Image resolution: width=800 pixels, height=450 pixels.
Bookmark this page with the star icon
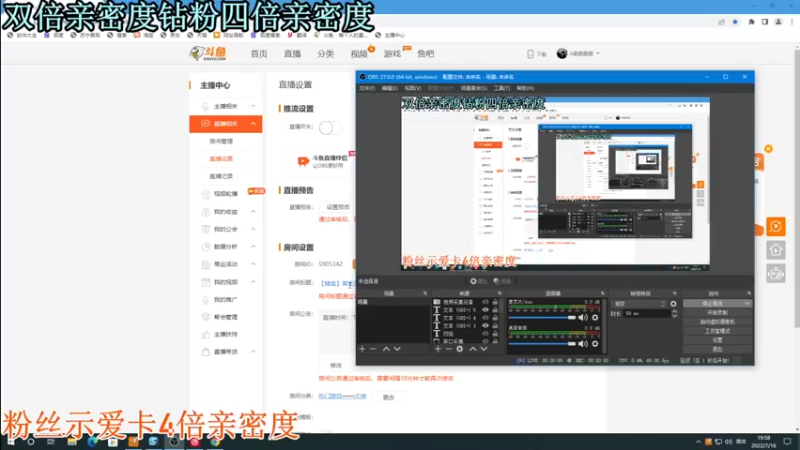click(735, 22)
